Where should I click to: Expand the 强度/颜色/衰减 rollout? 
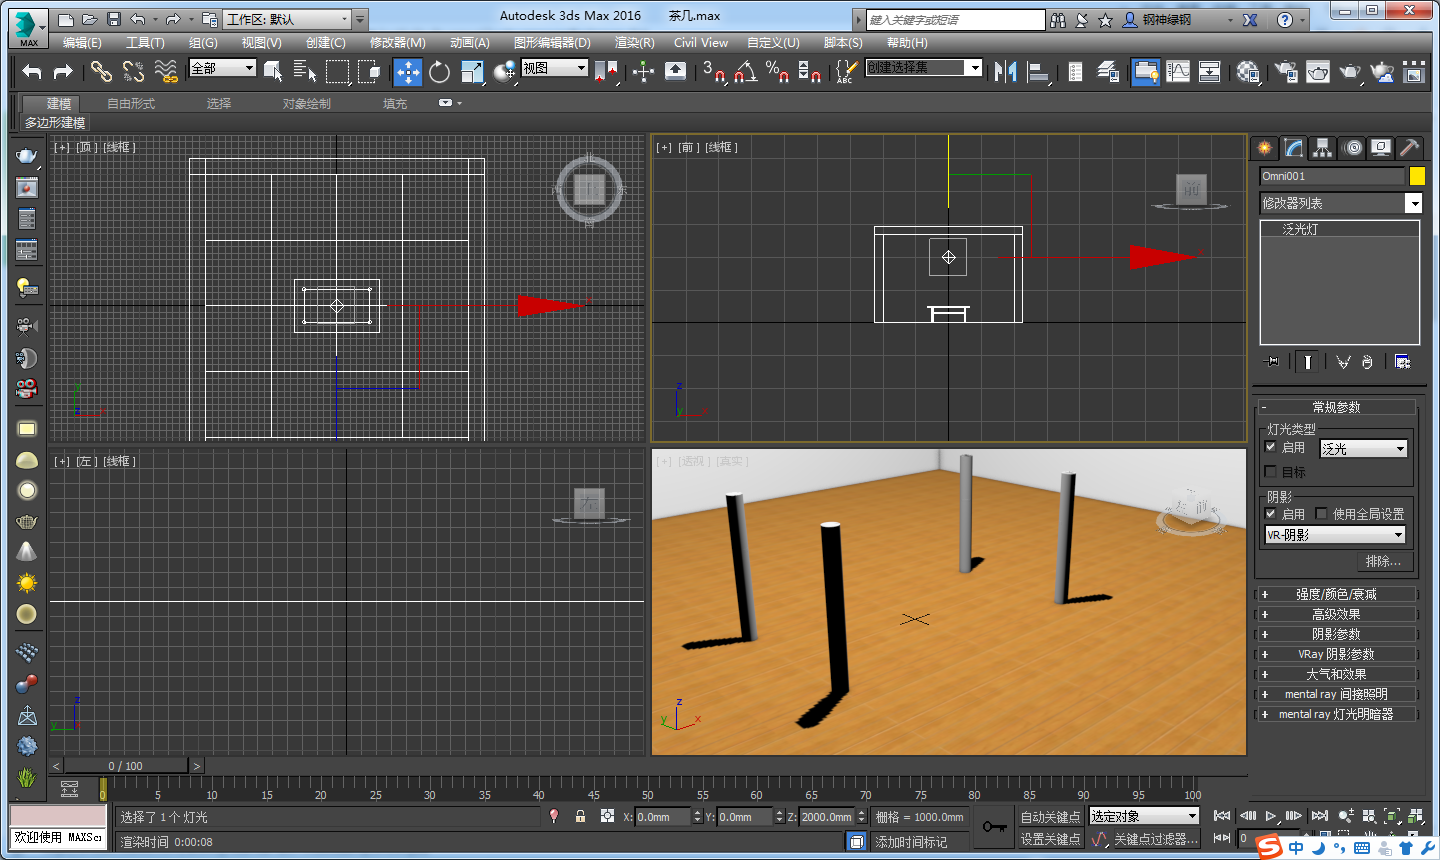click(x=1336, y=594)
